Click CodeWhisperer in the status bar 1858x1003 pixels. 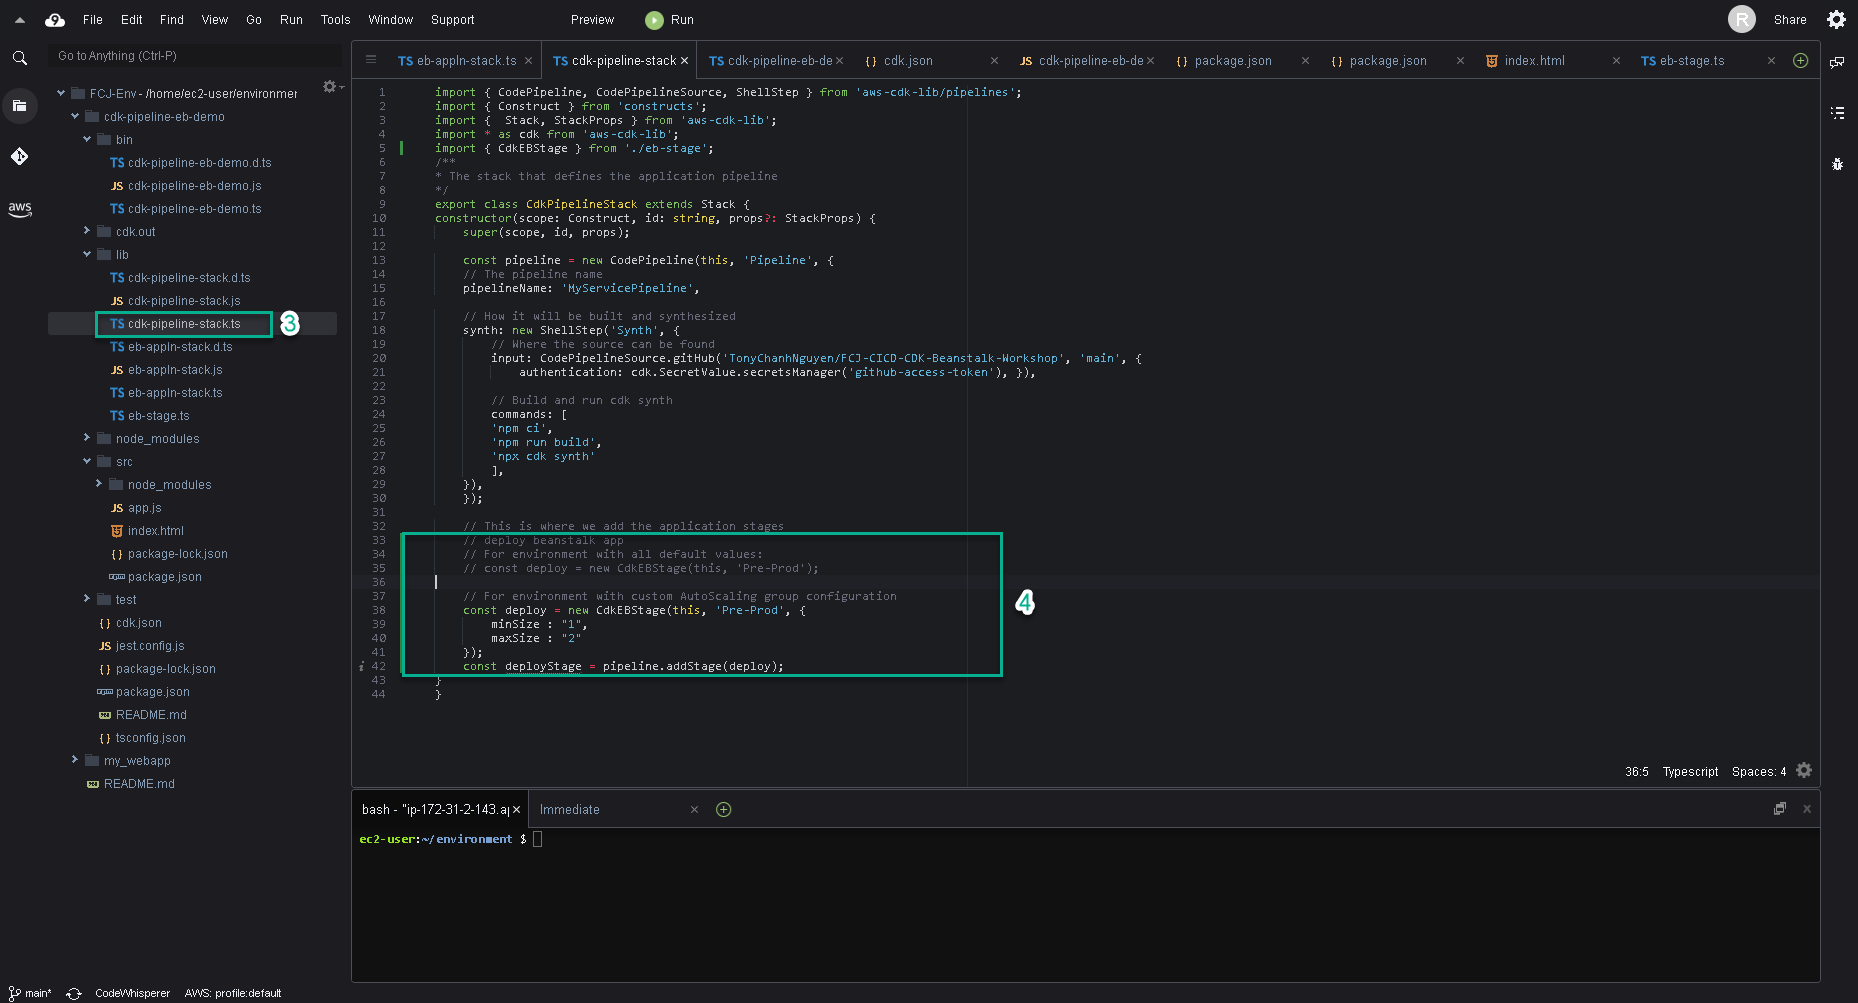point(133,993)
